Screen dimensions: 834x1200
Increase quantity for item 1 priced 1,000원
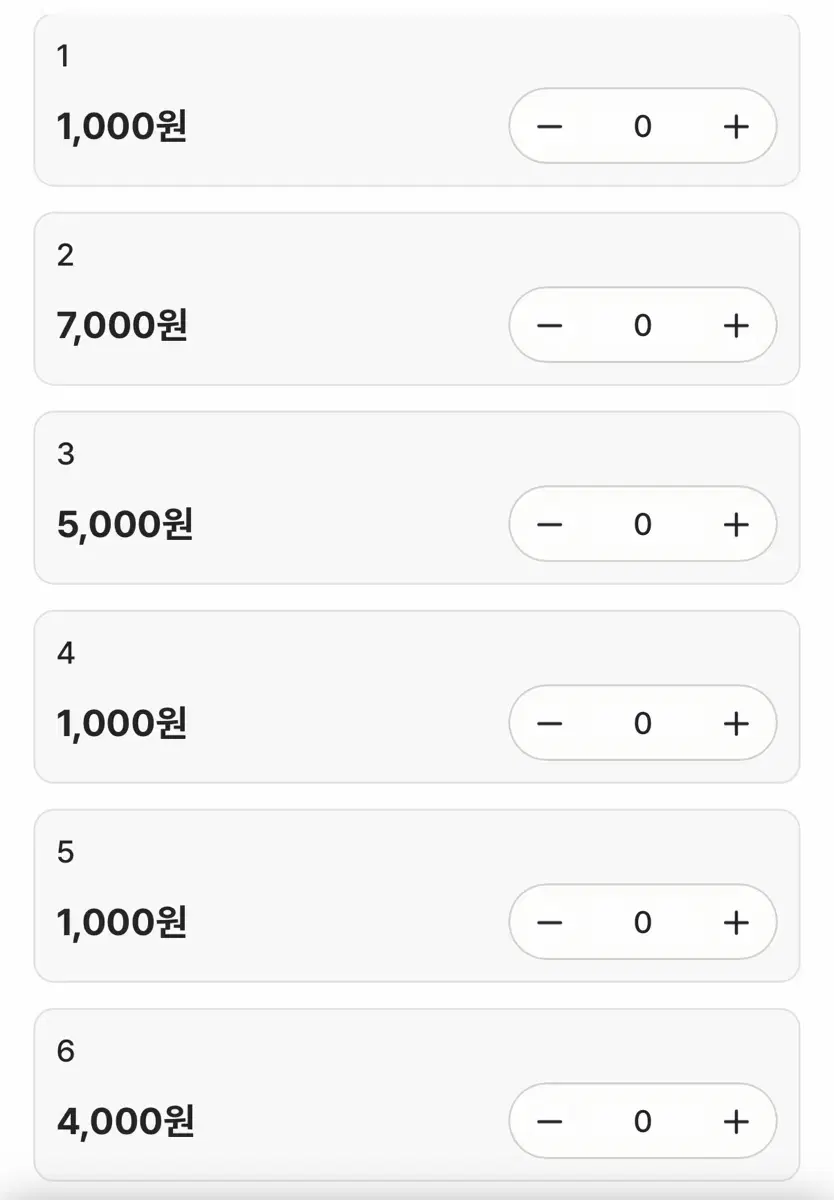(x=736, y=126)
